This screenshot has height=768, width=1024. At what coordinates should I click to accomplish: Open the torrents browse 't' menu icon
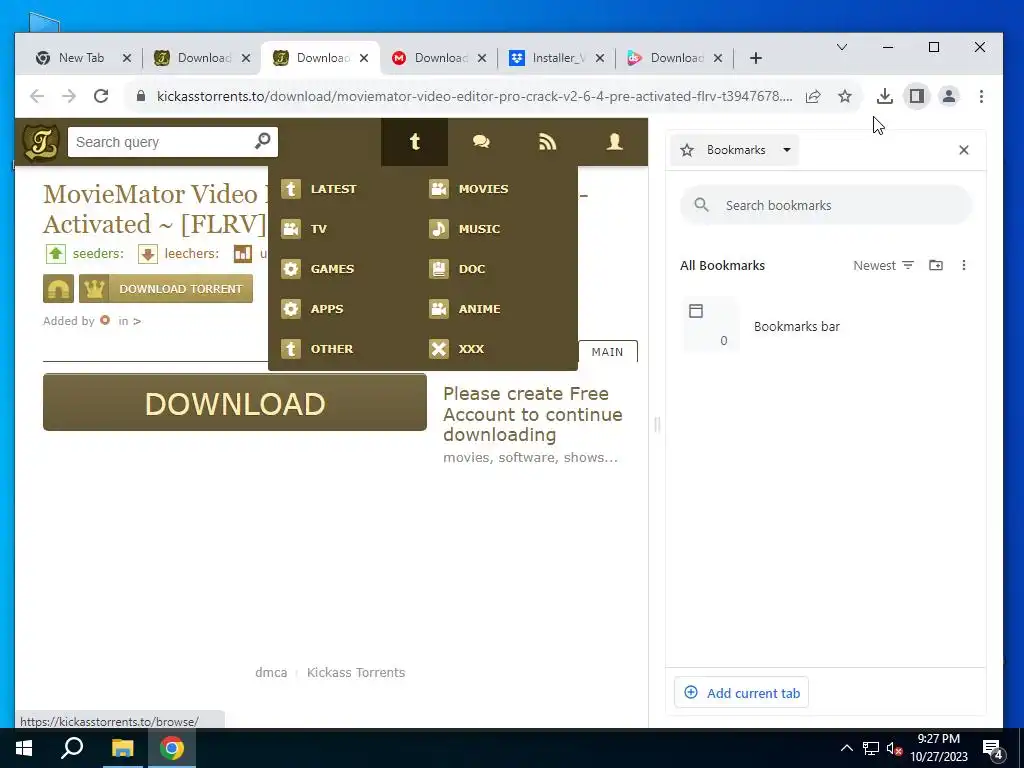pos(415,142)
